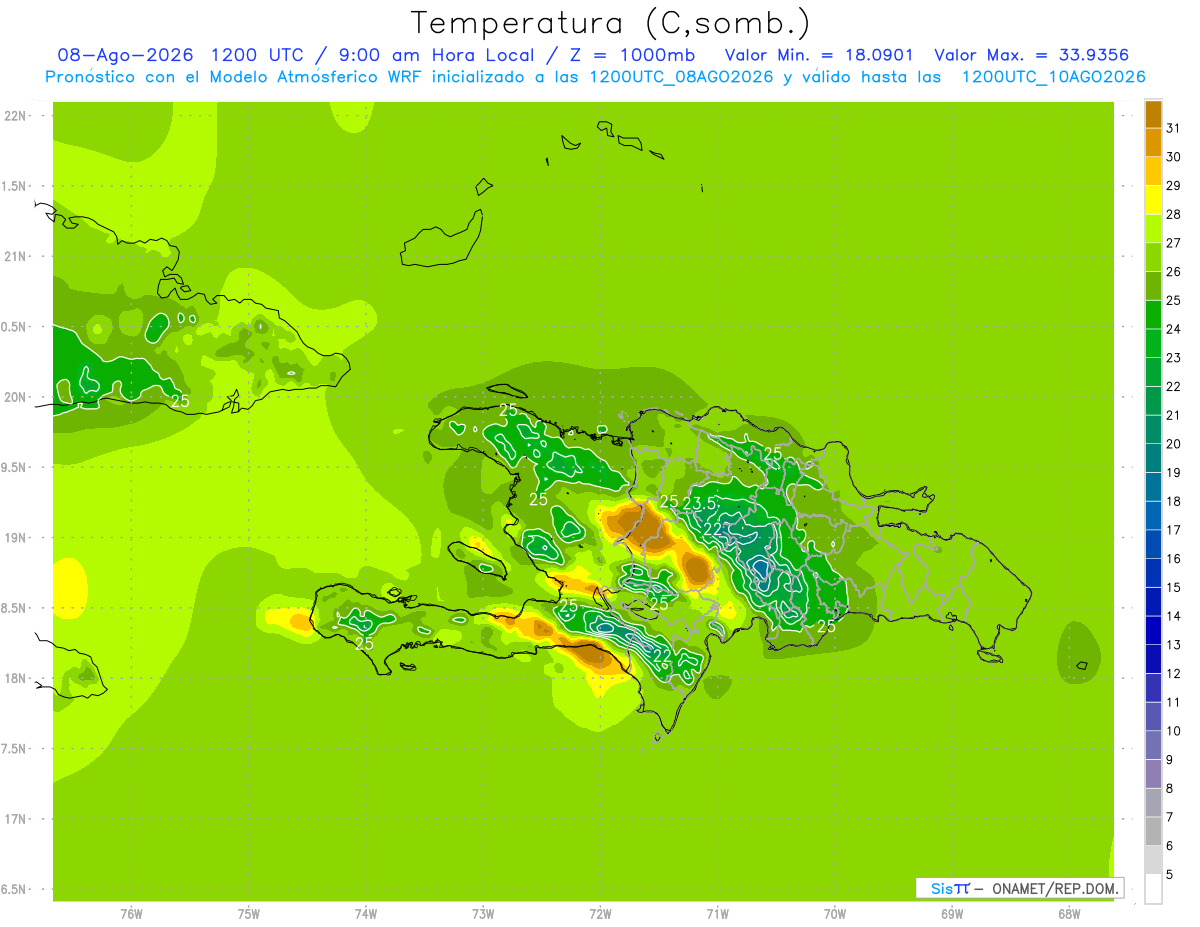Click the level text "Z = 1000mb"
1200x927 pixels.
[x=632, y=55]
